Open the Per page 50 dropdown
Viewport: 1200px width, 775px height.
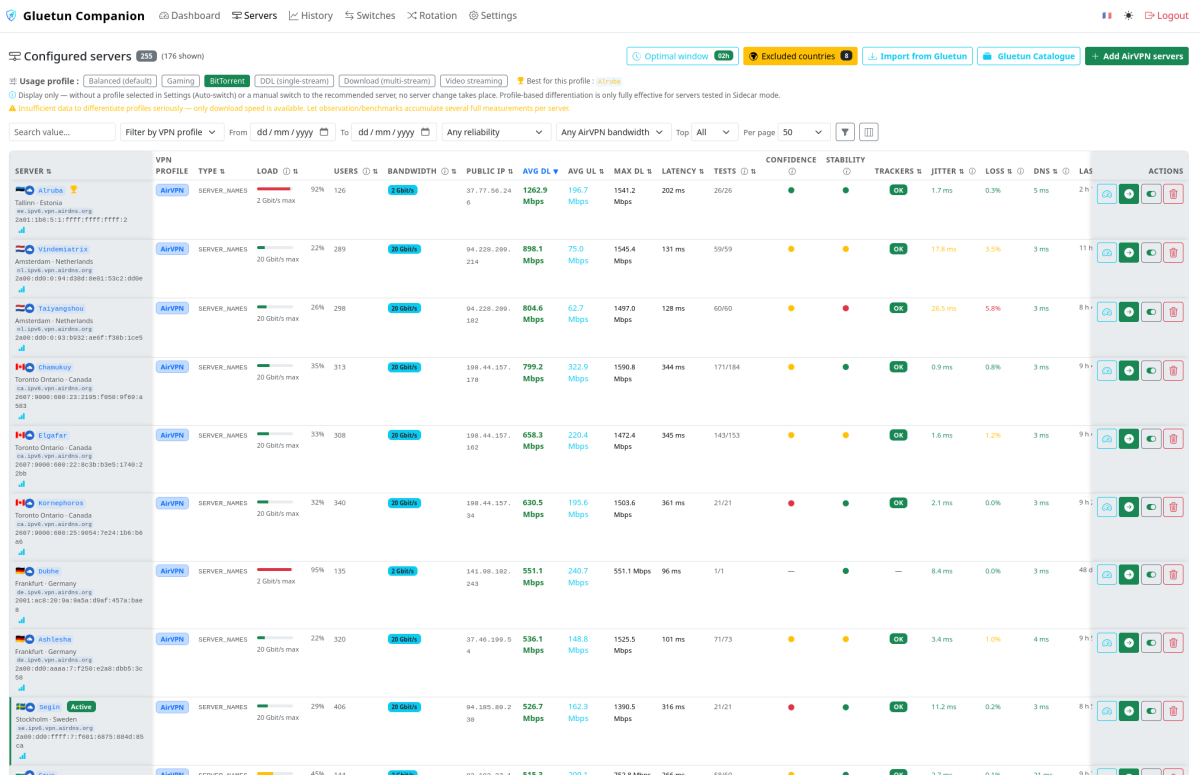point(804,132)
